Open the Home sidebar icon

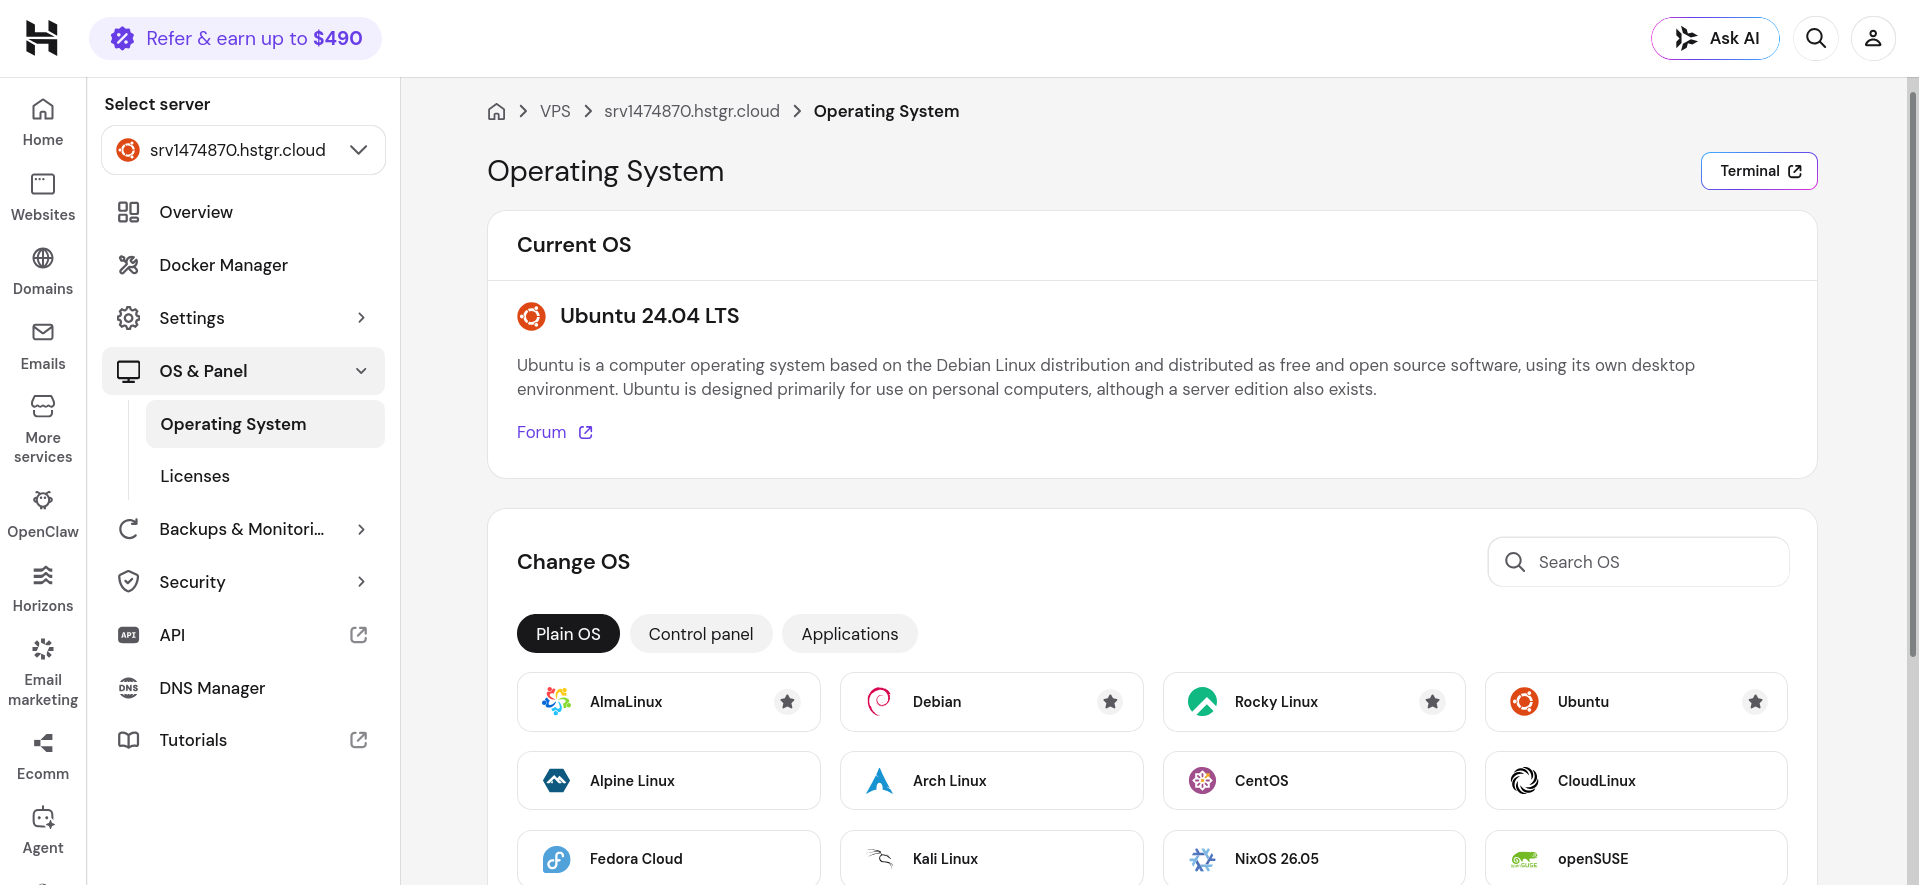[43, 123]
